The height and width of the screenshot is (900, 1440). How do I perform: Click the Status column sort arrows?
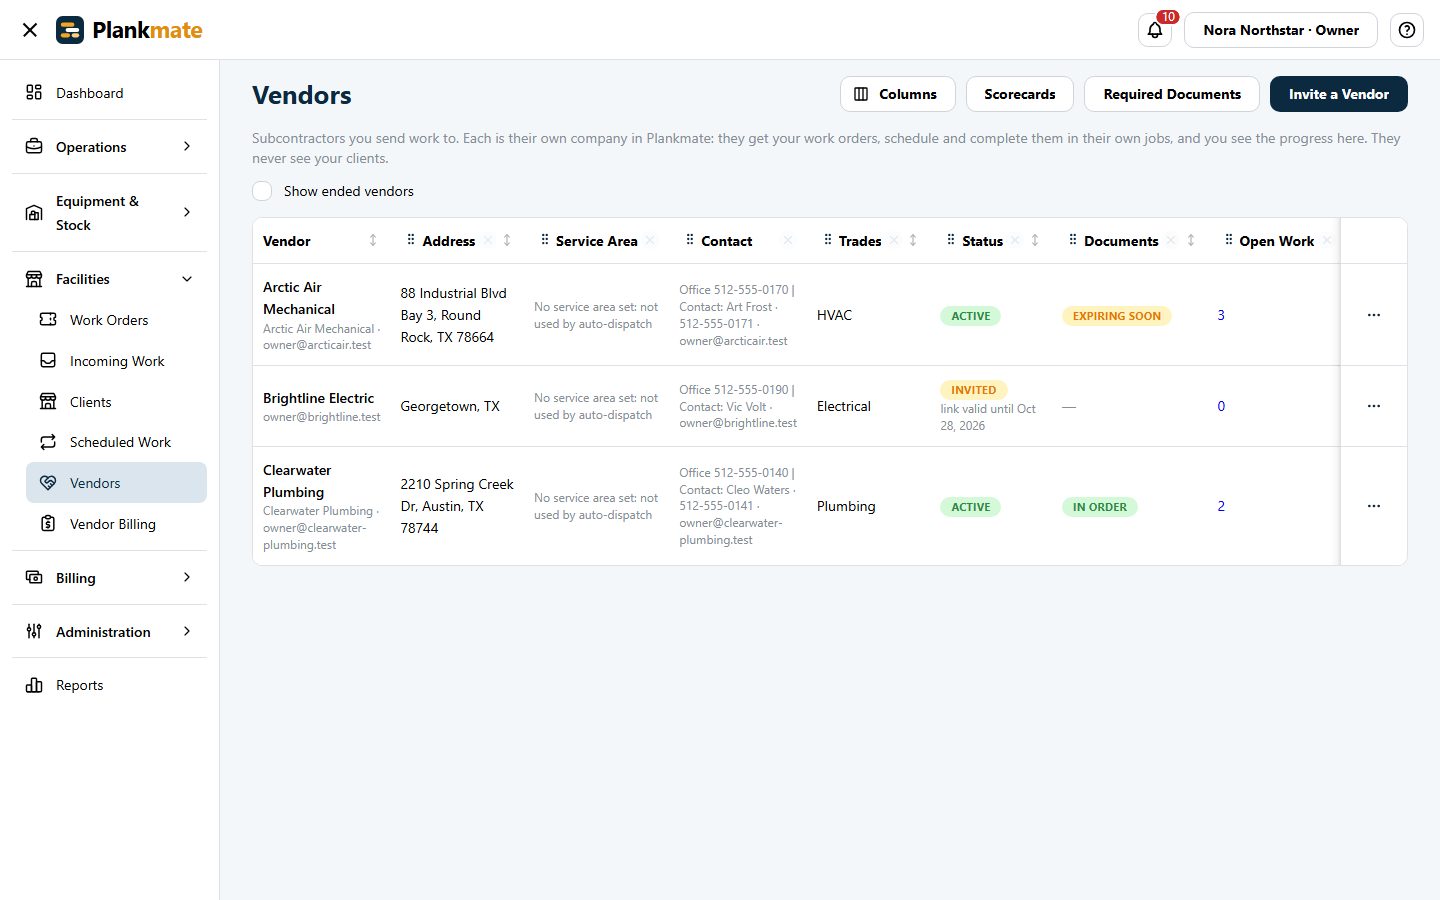click(1035, 241)
